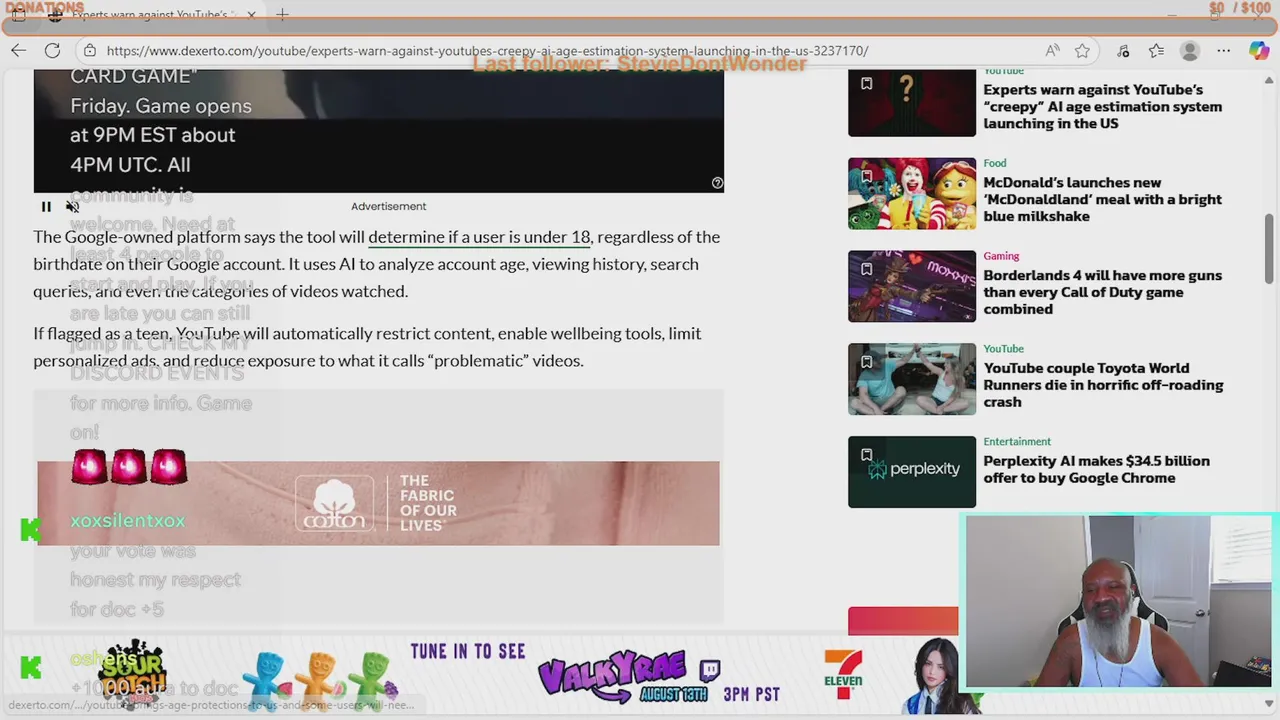Open the Cotton 'Fabric of Our Lives' ad
1280x720 pixels.
click(378, 503)
